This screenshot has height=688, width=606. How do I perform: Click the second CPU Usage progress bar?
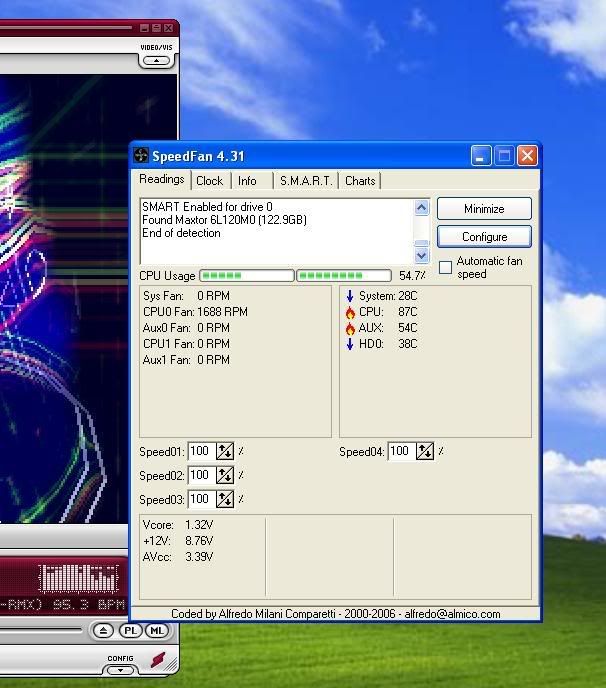tap(344, 276)
